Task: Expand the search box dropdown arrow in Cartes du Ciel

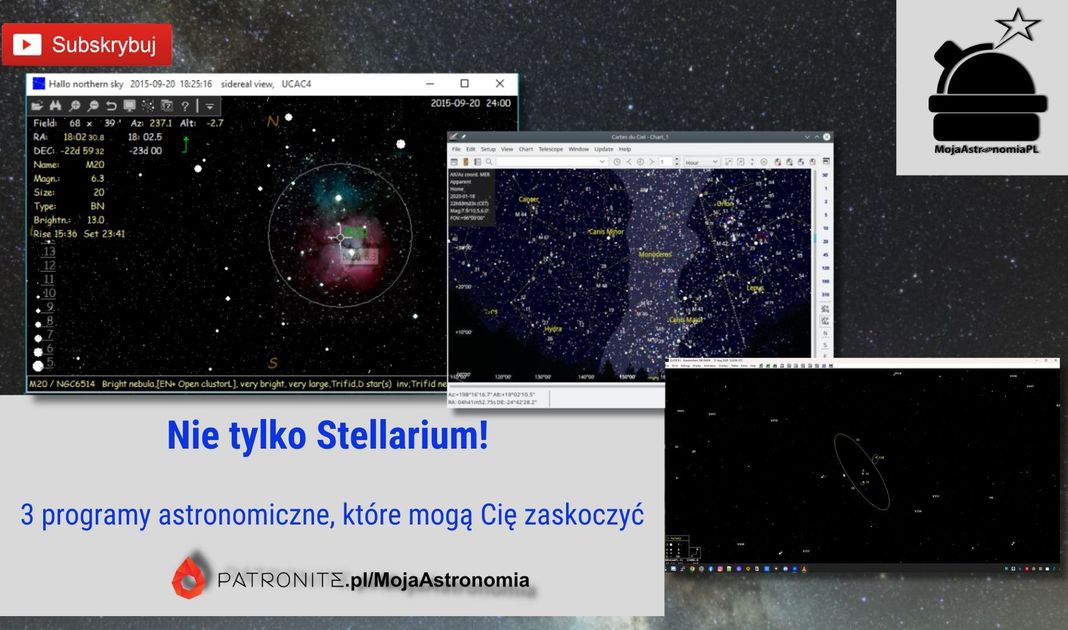Action: click(x=602, y=162)
